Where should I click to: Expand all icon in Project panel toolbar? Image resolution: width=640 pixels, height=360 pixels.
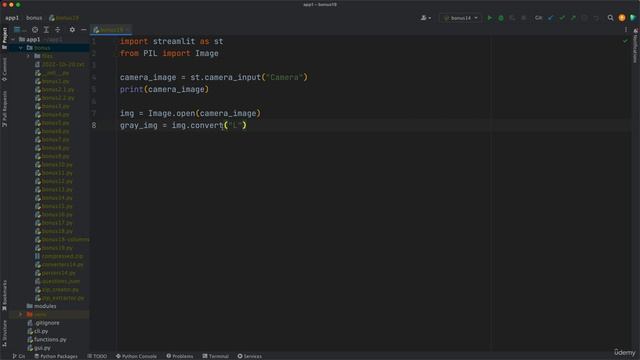[46, 29]
